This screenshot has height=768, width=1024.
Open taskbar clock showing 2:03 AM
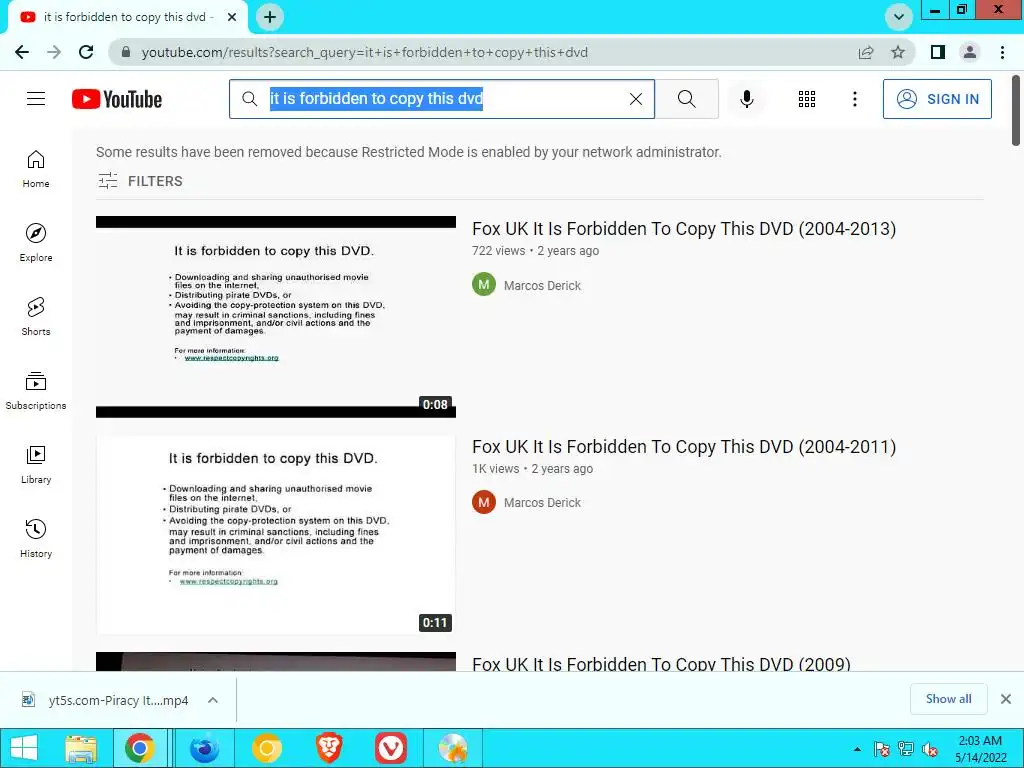tap(980, 748)
